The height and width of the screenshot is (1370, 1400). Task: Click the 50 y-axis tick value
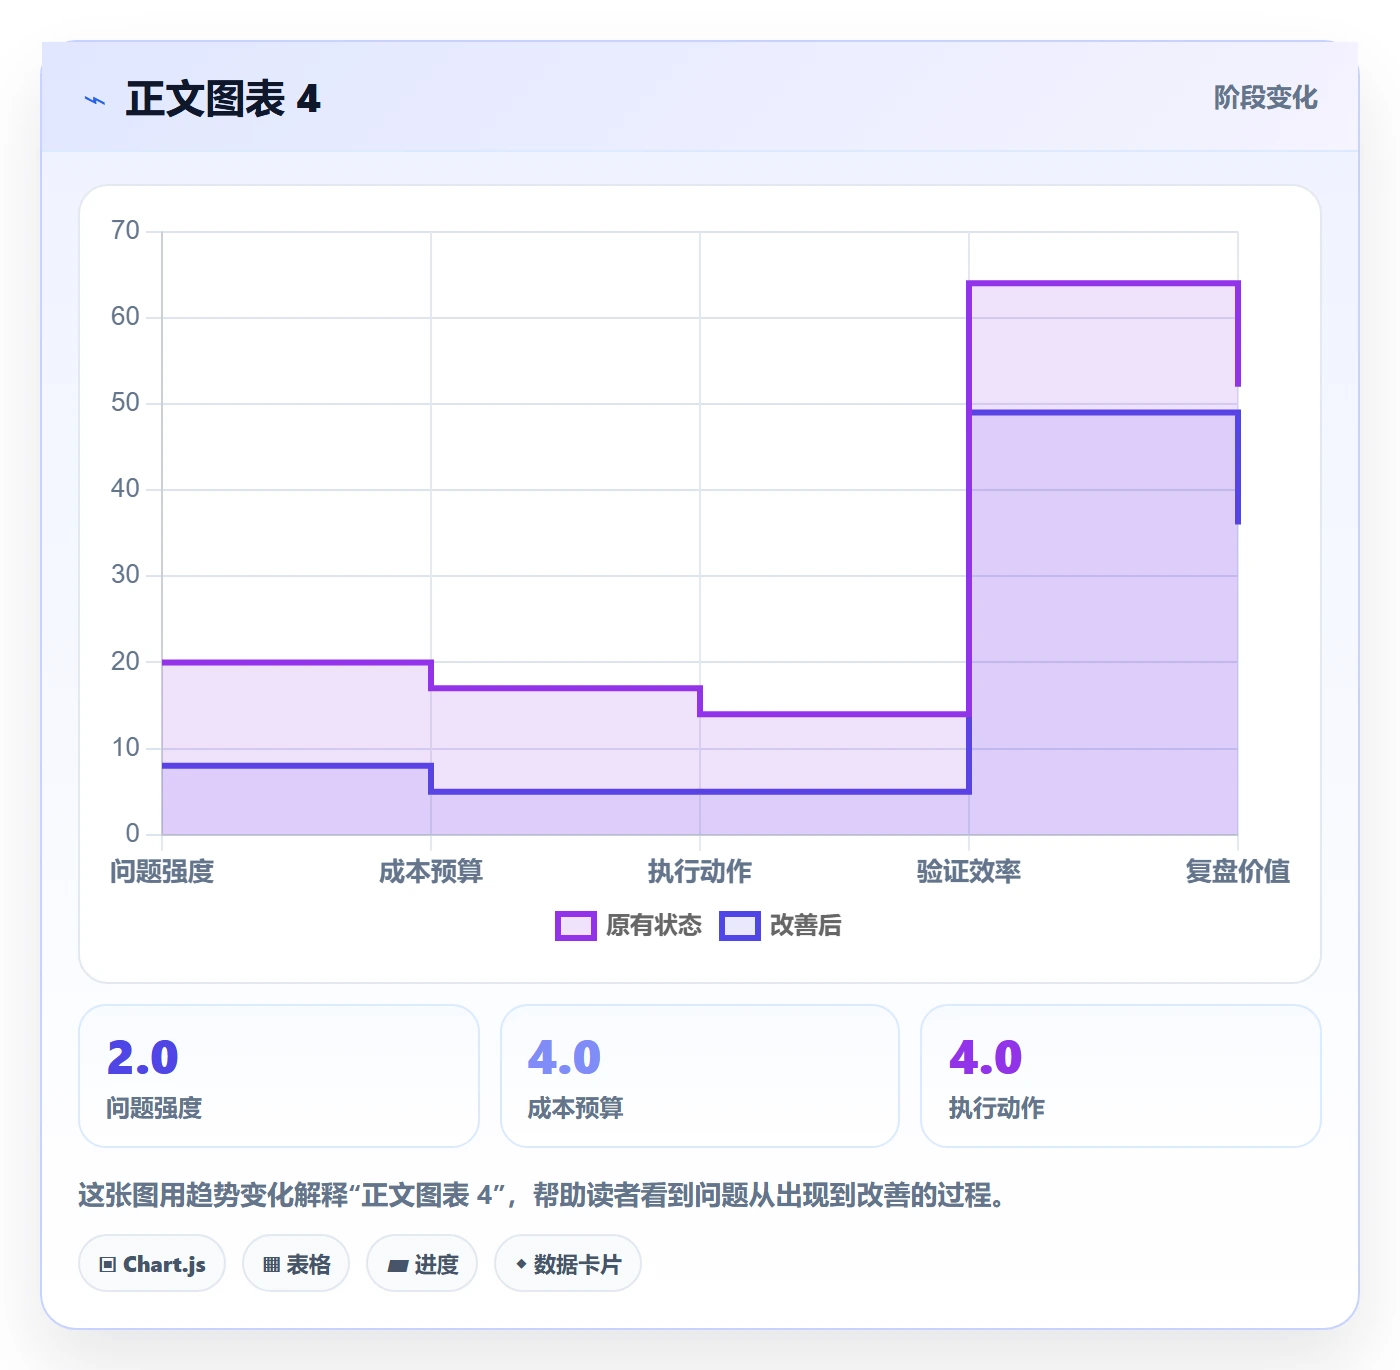click(125, 403)
